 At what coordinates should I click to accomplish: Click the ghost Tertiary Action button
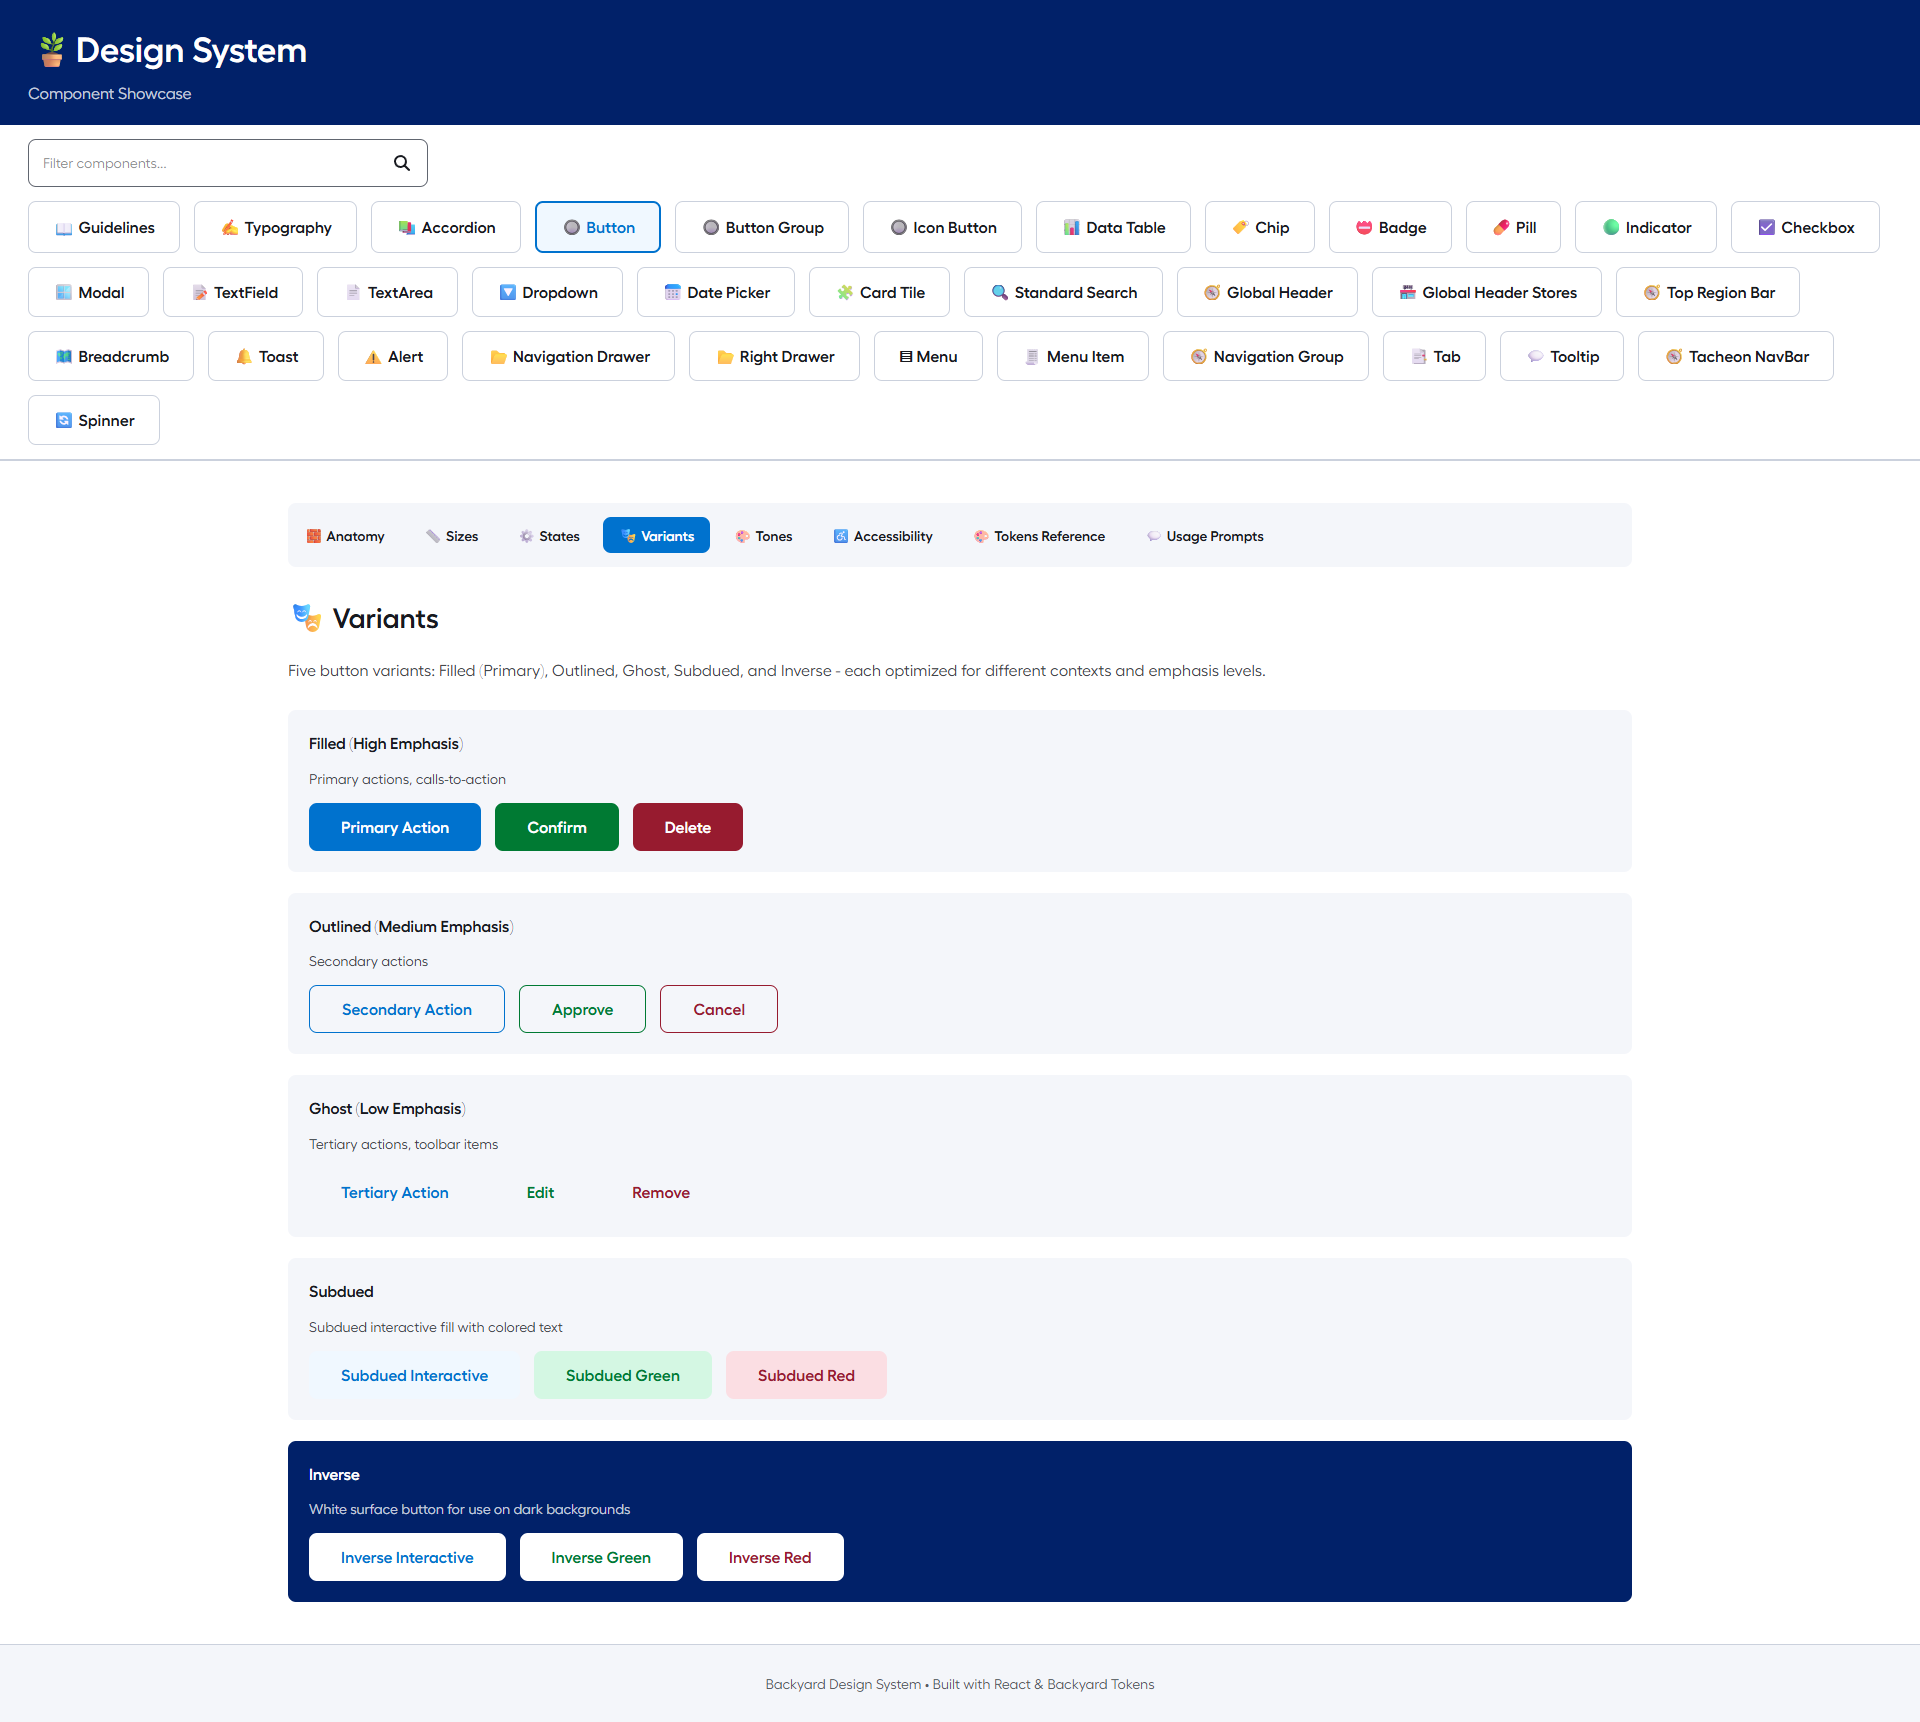pyautogui.click(x=395, y=1192)
